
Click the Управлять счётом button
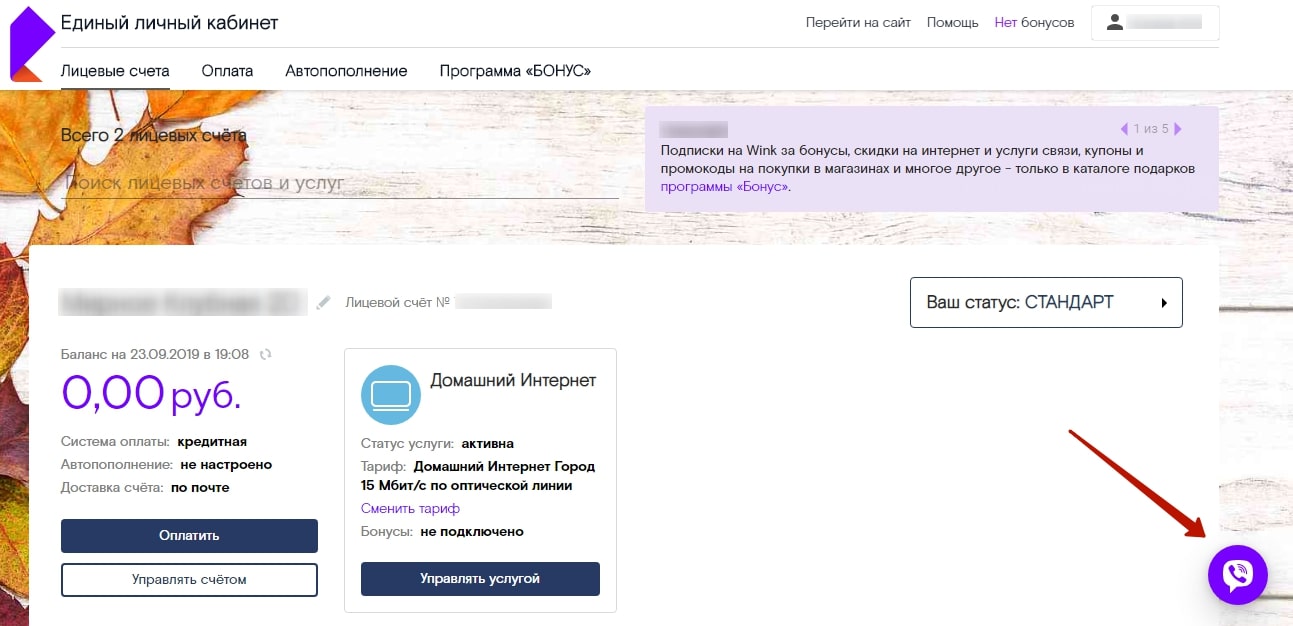(189, 579)
